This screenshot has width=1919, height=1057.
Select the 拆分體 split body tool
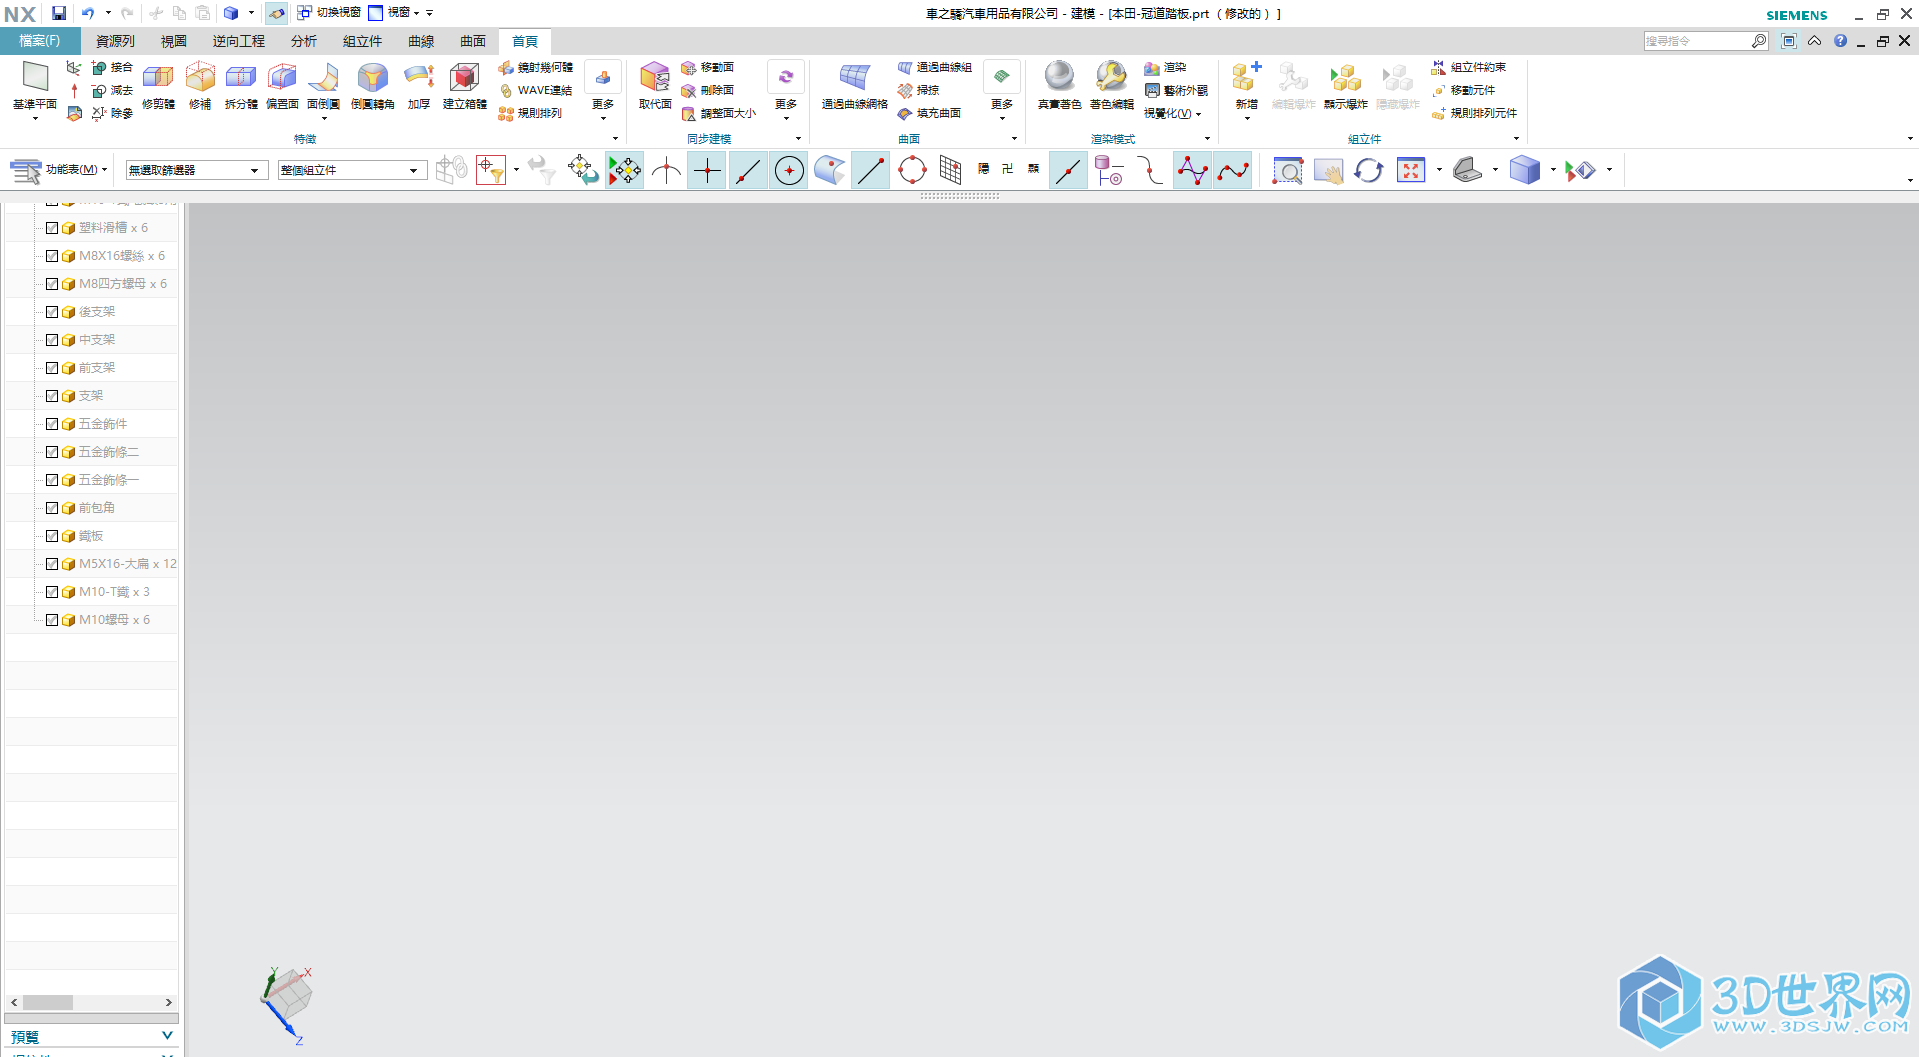coord(241,85)
